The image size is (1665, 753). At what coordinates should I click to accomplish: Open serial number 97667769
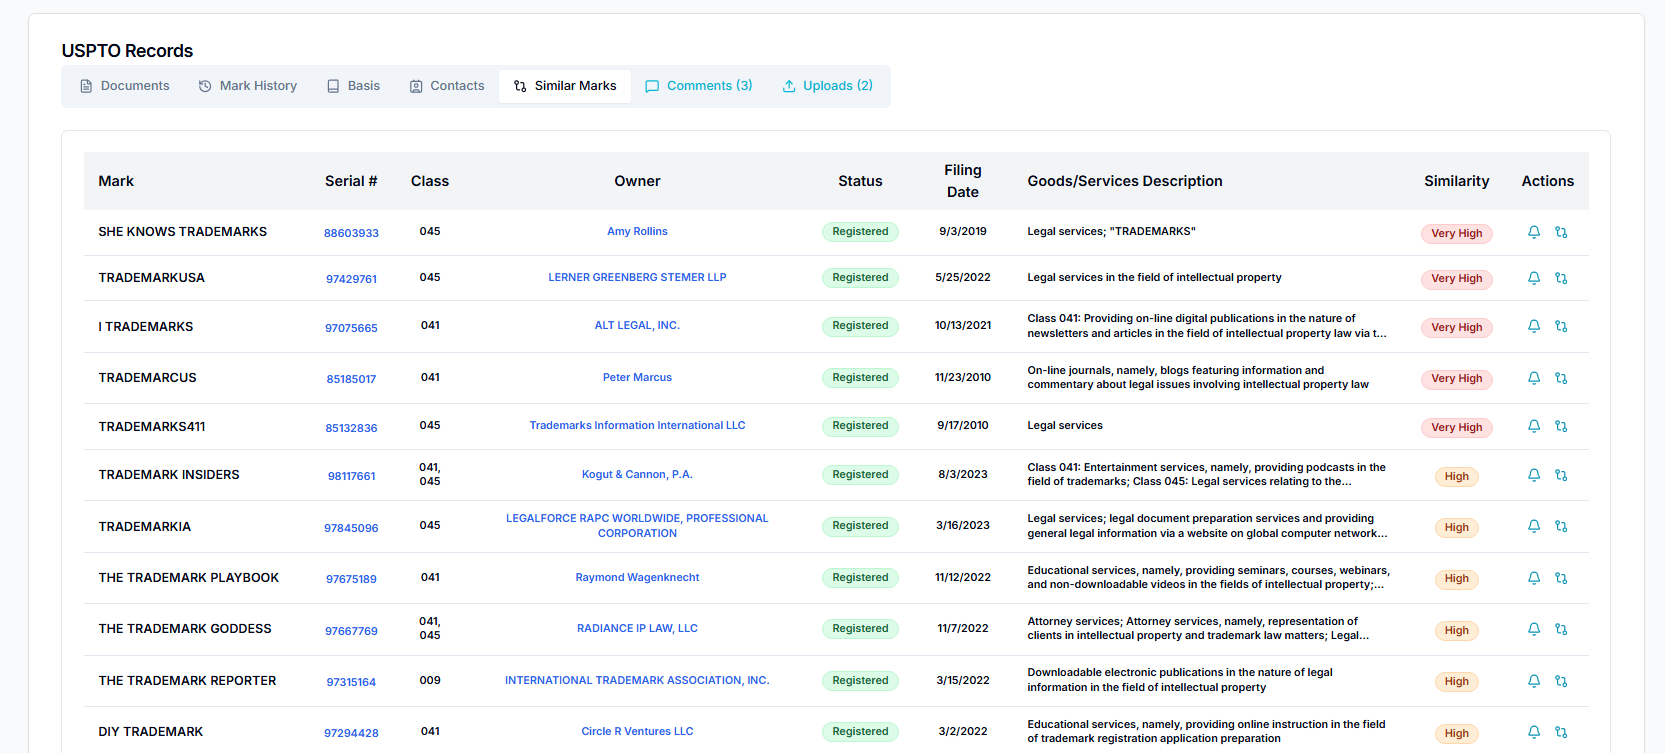point(351,631)
